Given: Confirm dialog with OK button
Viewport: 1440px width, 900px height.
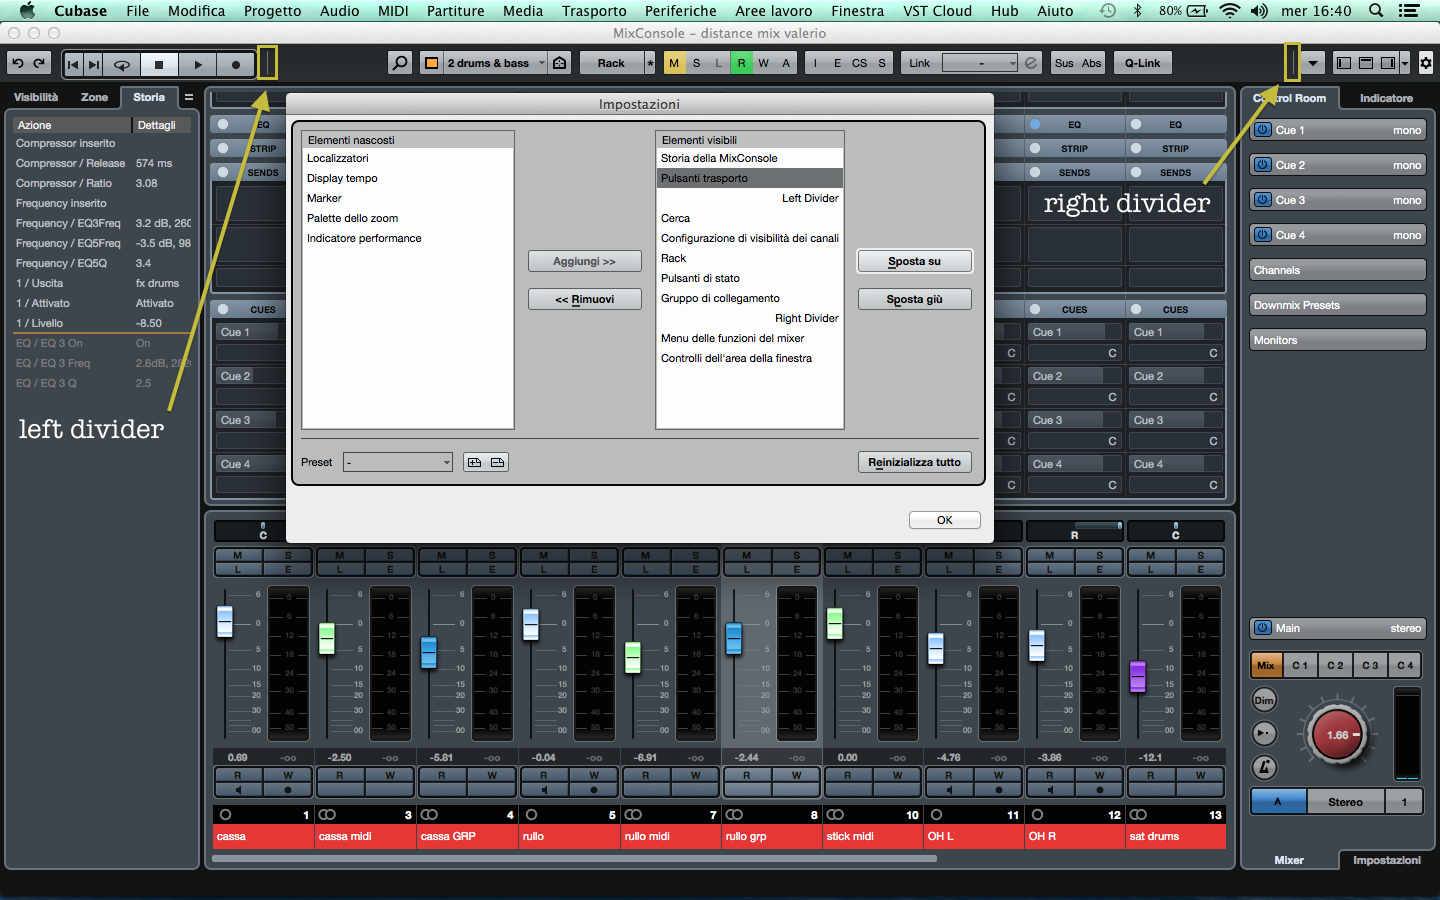Looking at the screenshot, I should click(x=944, y=520).
